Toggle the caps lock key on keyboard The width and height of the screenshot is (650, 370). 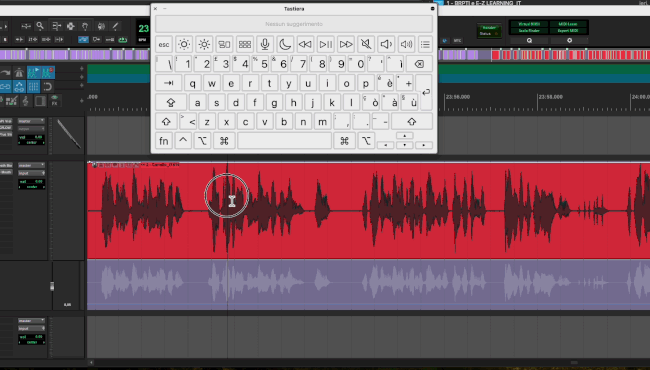coord(170,102)
